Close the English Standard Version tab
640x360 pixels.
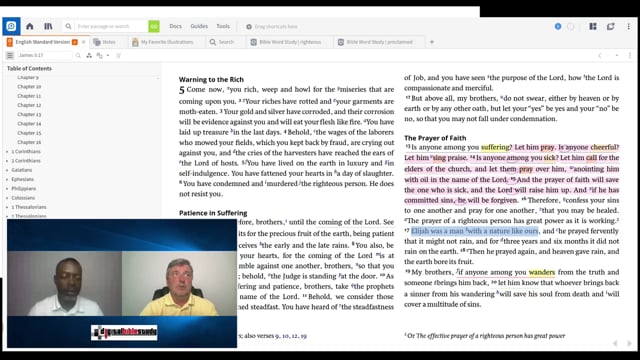(84, 42)
